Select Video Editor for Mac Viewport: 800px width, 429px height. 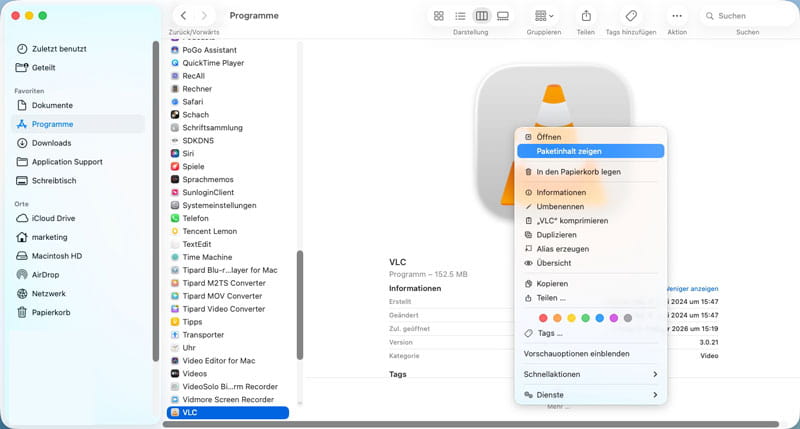tap(219, 361)
